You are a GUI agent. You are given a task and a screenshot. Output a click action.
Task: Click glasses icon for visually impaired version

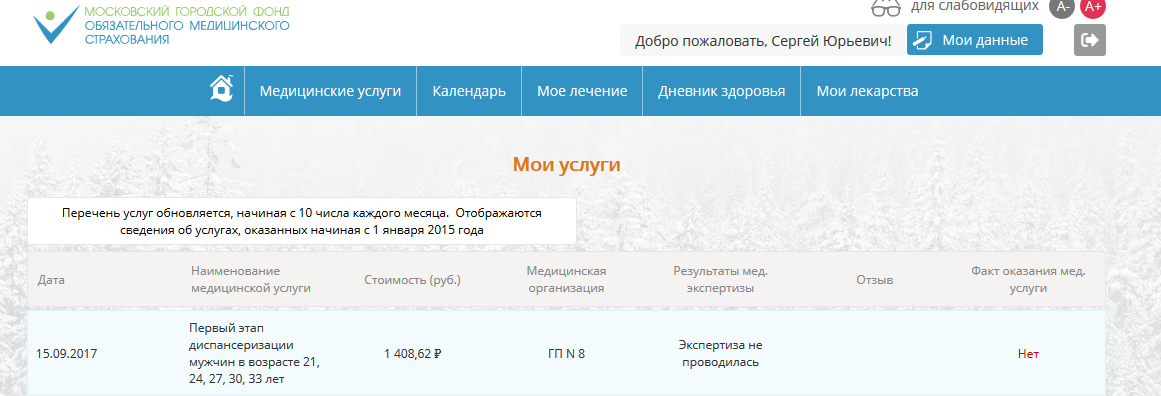(886, 7)
